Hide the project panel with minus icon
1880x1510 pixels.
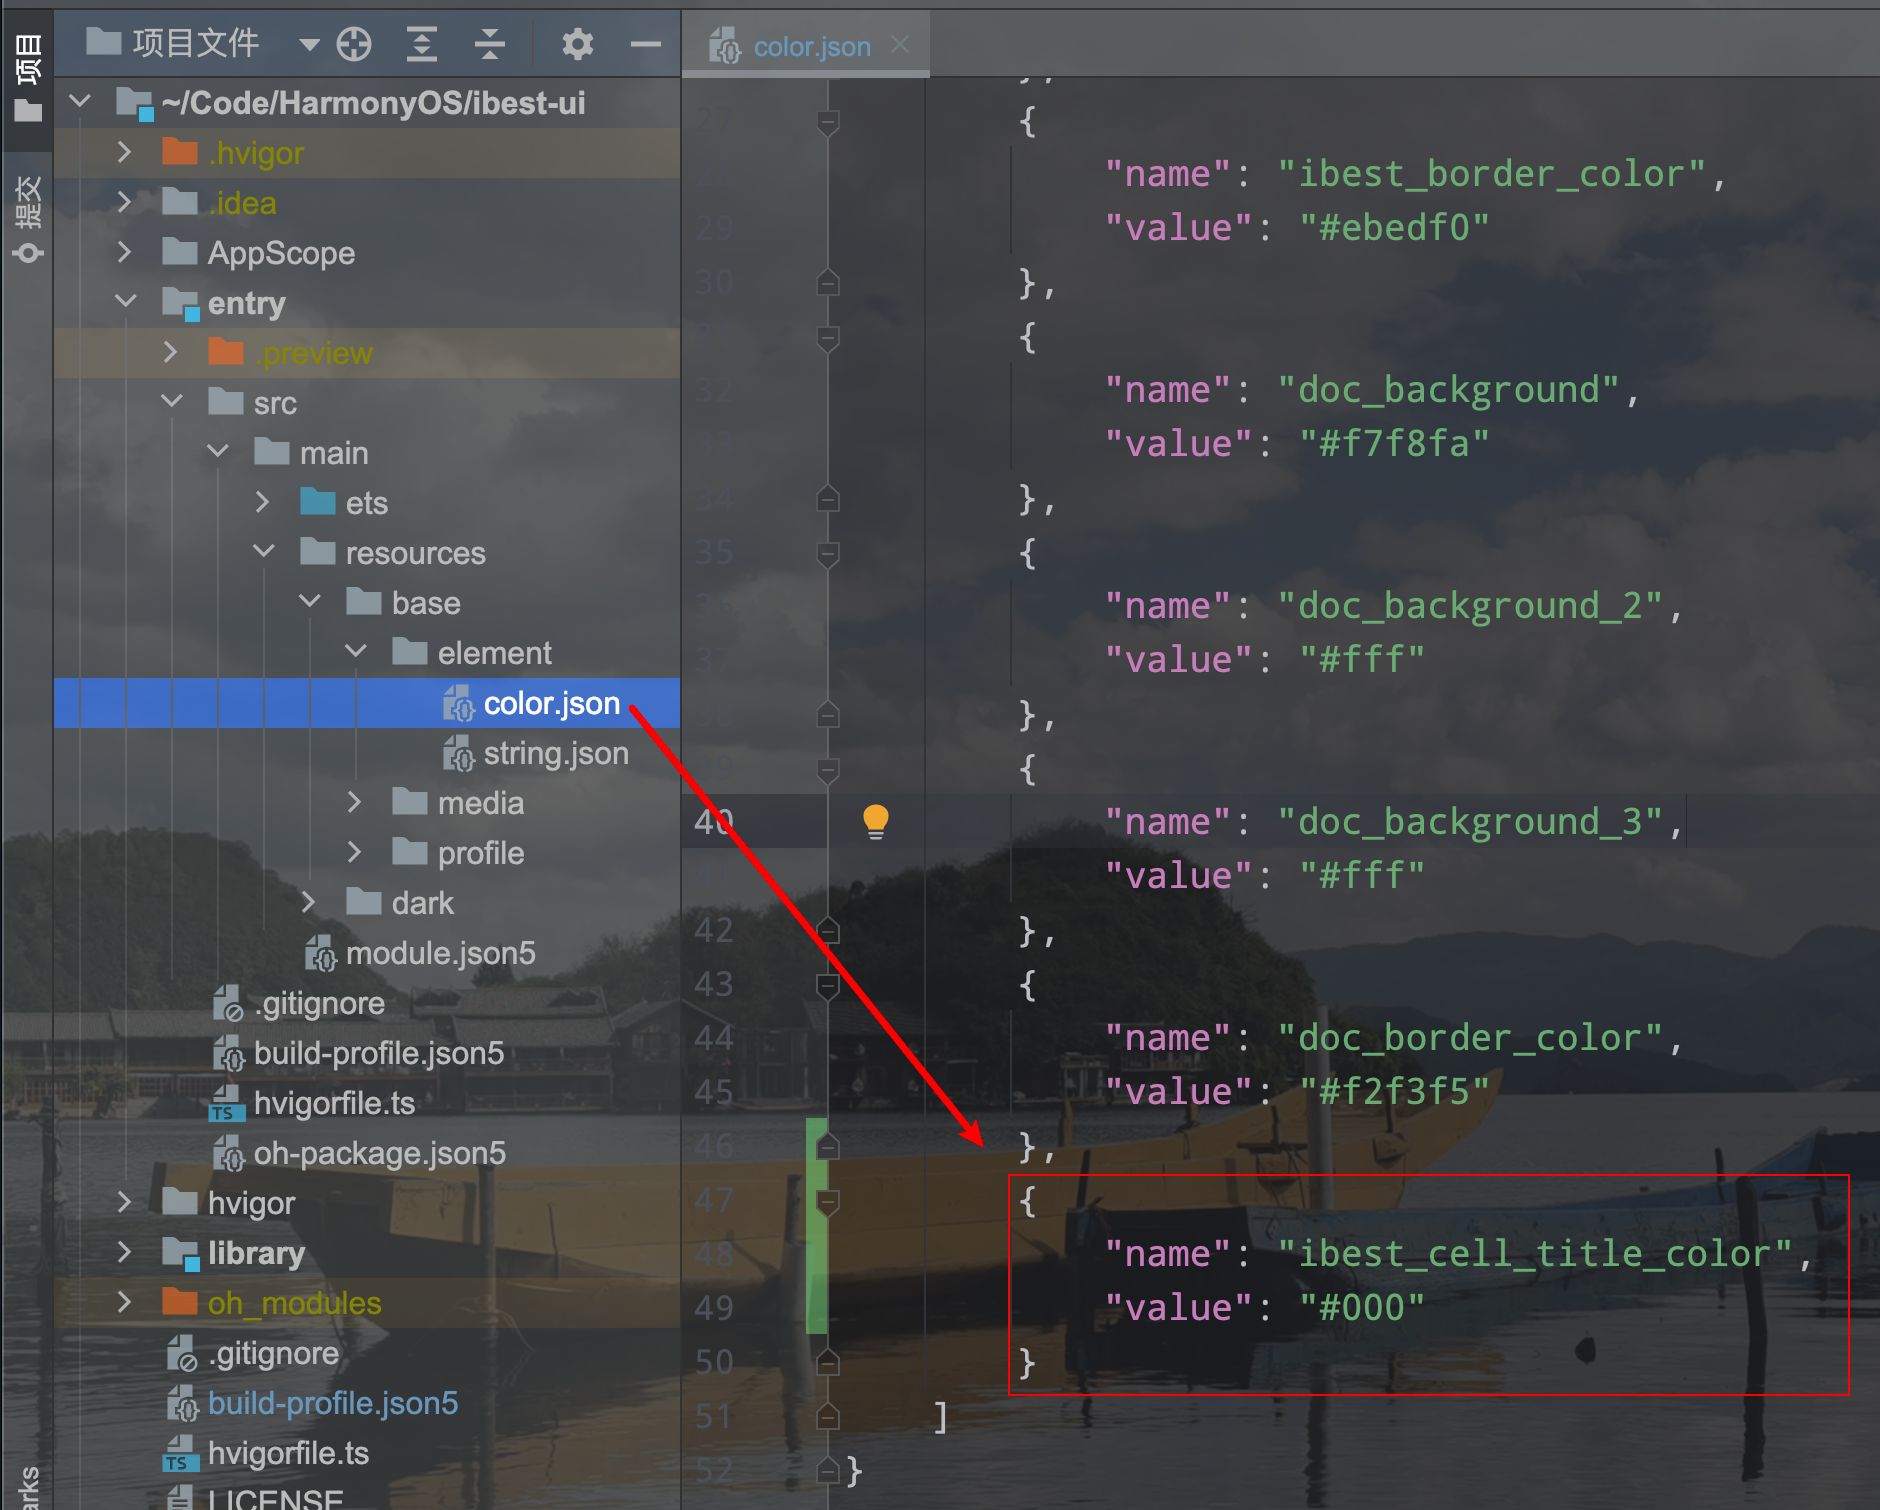(646, 44)
